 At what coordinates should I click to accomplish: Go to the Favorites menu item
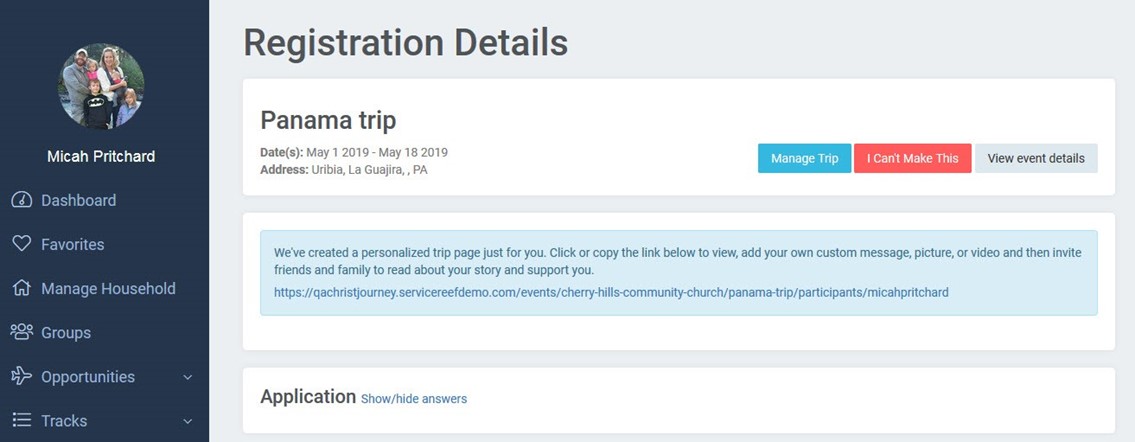pos(72,244)
